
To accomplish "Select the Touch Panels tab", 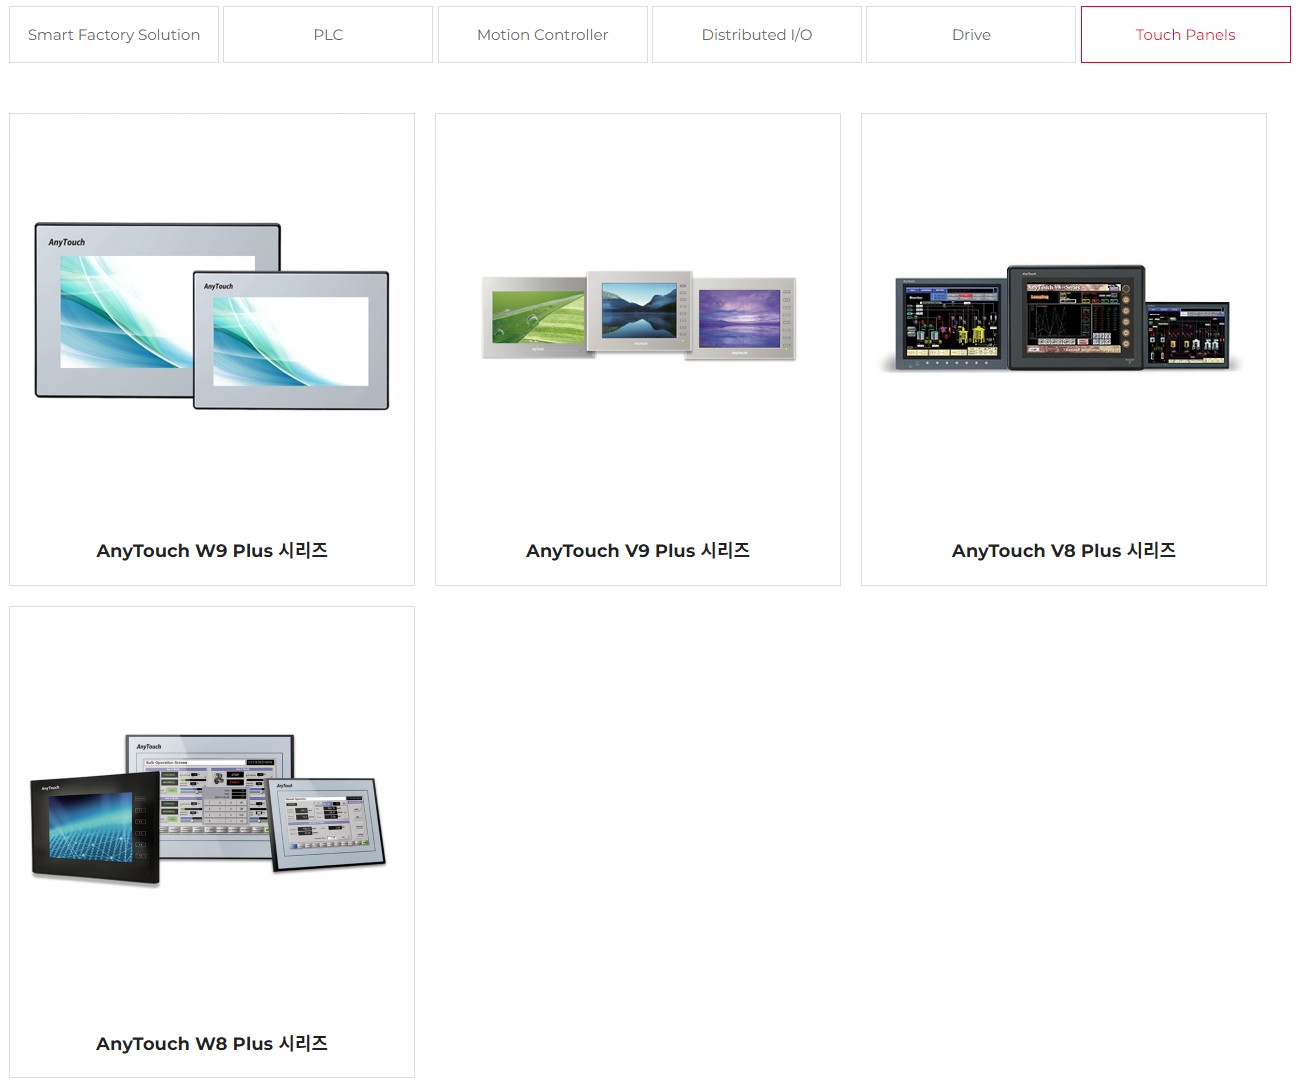I will tap(1186, 35).
